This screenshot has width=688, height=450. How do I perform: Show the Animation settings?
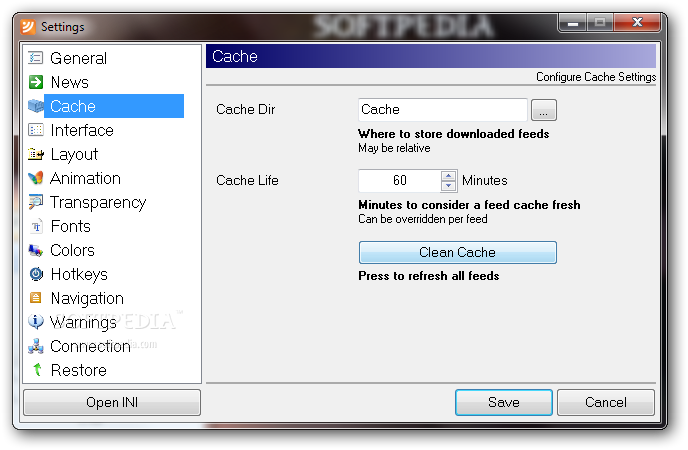click(85, 178)
